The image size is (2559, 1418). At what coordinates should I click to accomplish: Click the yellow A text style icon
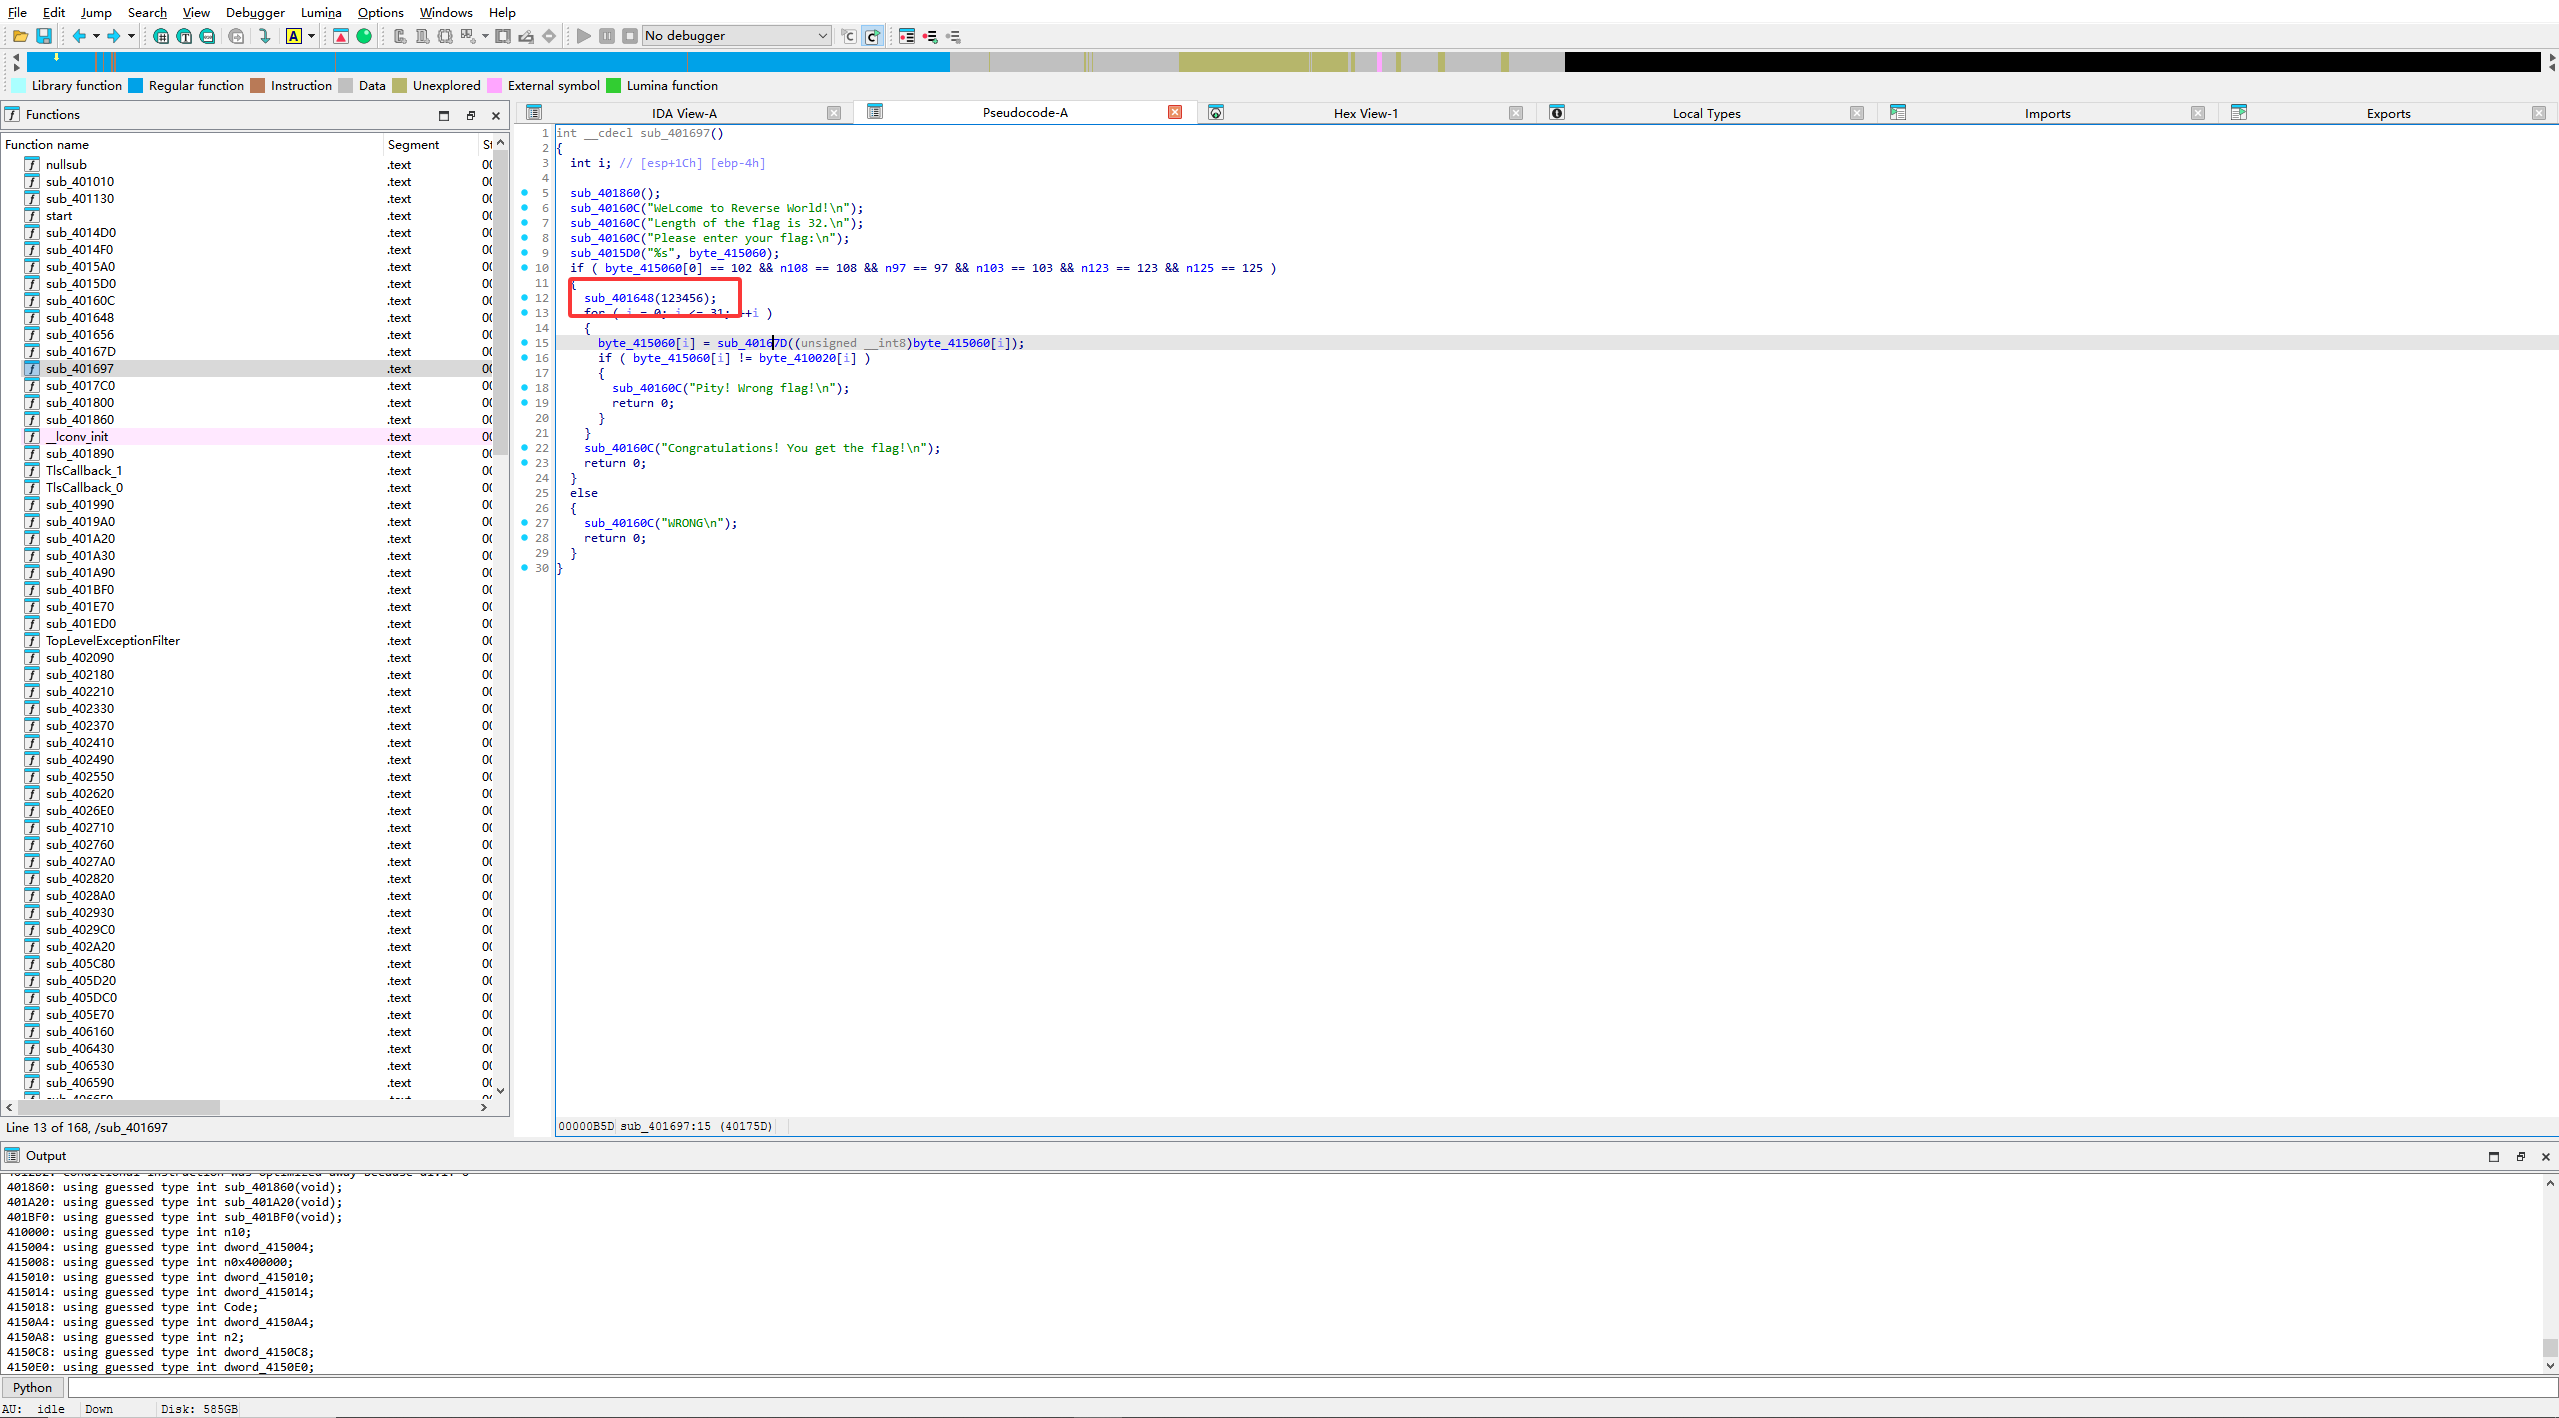294,36
